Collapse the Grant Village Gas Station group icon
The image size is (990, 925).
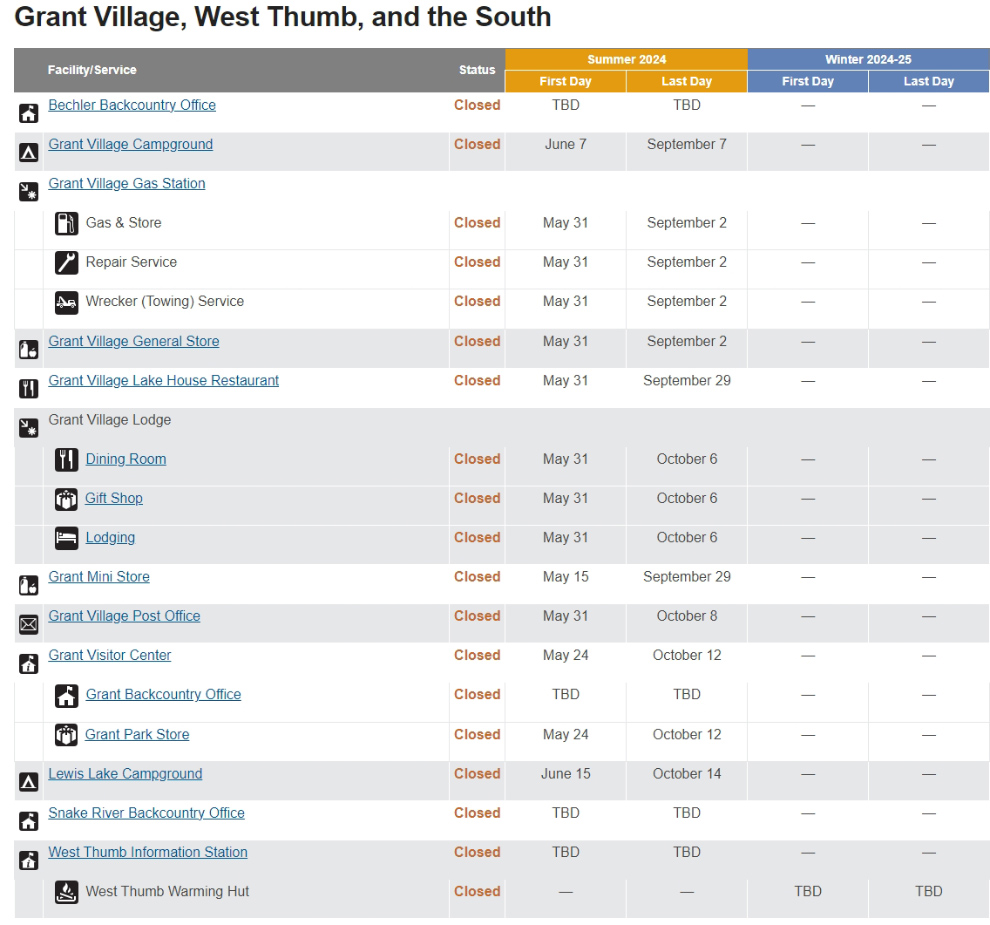pyautogui.click(x=28, y=191)
